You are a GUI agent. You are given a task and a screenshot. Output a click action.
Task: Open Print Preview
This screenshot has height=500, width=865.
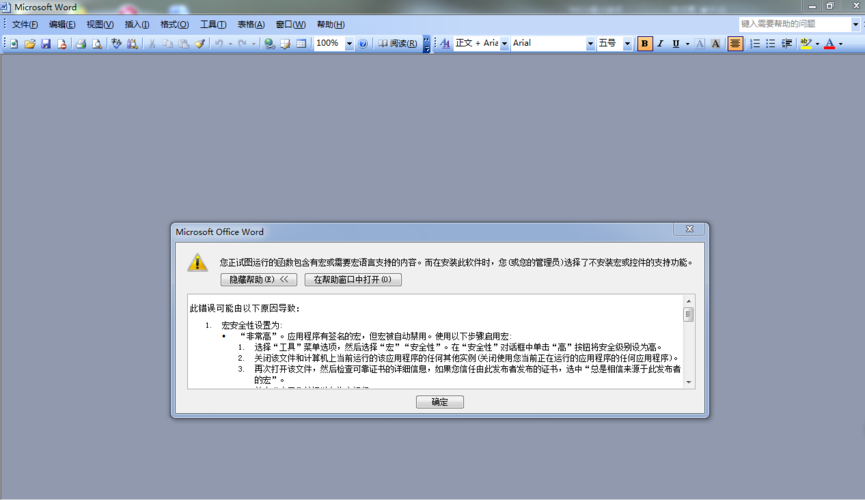click(x=97, y=44)
